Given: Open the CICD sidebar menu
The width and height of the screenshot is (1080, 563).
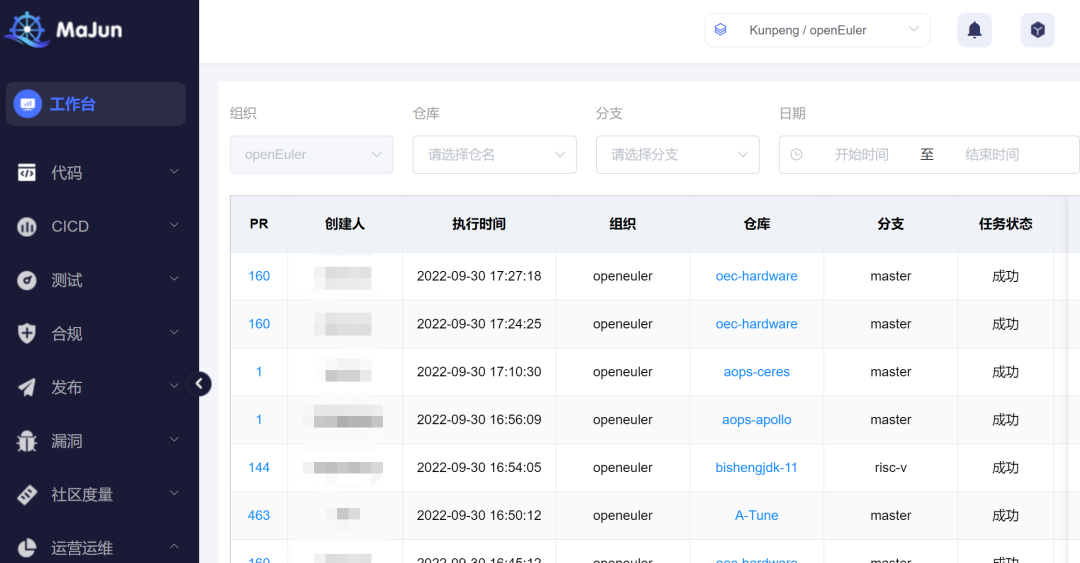Looking at the screenshot, I should [x=96, y=226].
